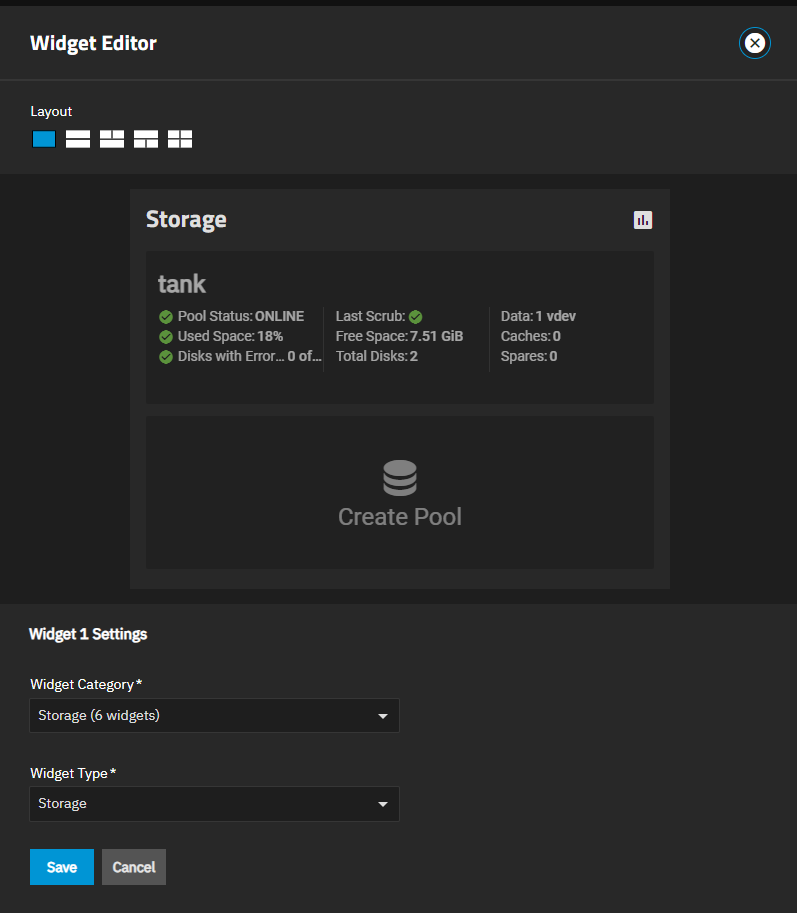Pick the four-quadrant layout icon

(180, 139)
